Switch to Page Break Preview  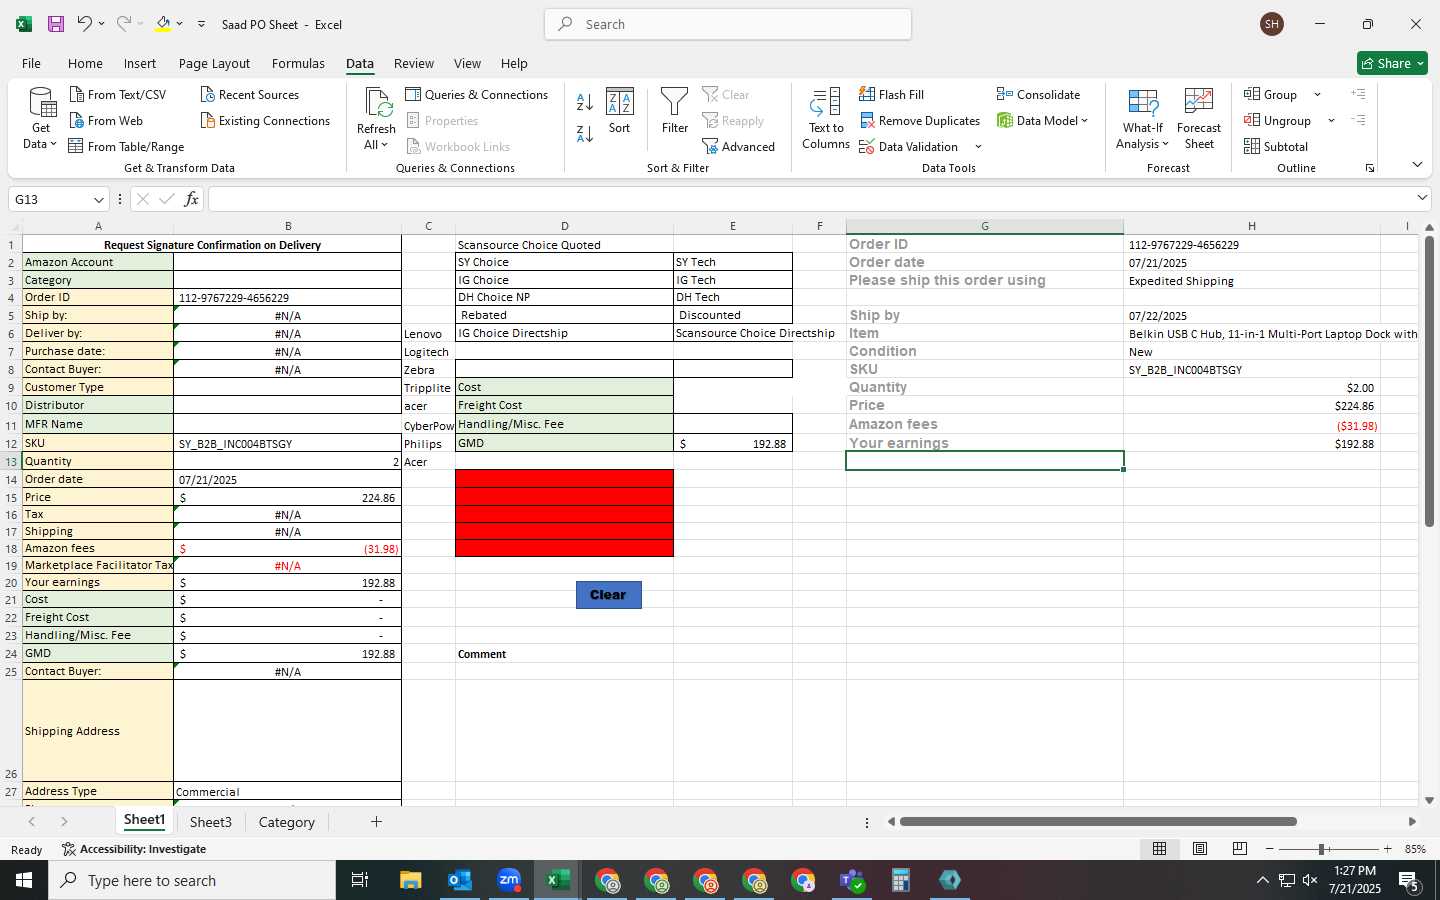tap(1240, 848)
